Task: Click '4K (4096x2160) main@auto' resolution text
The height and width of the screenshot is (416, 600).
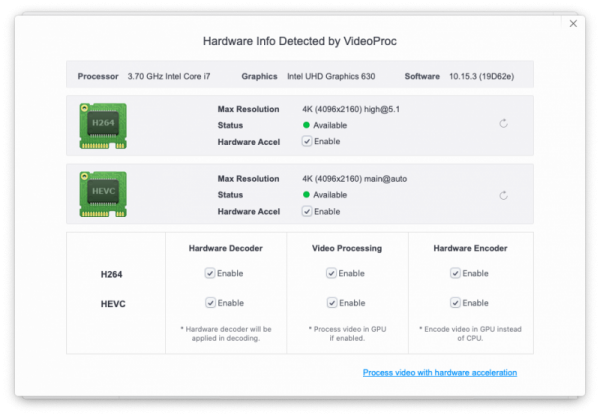Action: [354, 179]
